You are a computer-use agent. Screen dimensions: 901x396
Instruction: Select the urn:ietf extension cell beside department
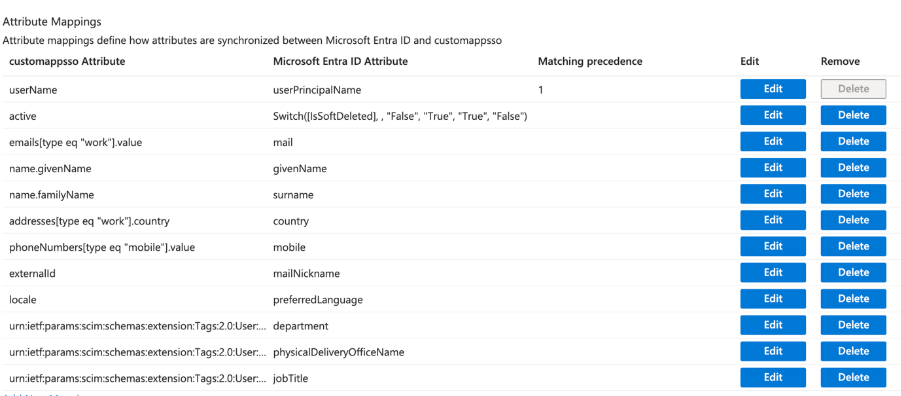click(x=138, y=326)
